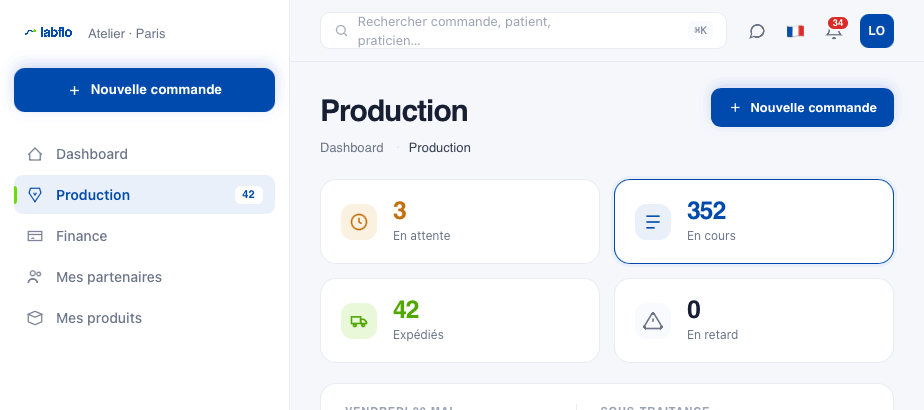Viewport: 924px width, 410px height.
Task: Select the En cours 352 card
Action: (754, 221)
